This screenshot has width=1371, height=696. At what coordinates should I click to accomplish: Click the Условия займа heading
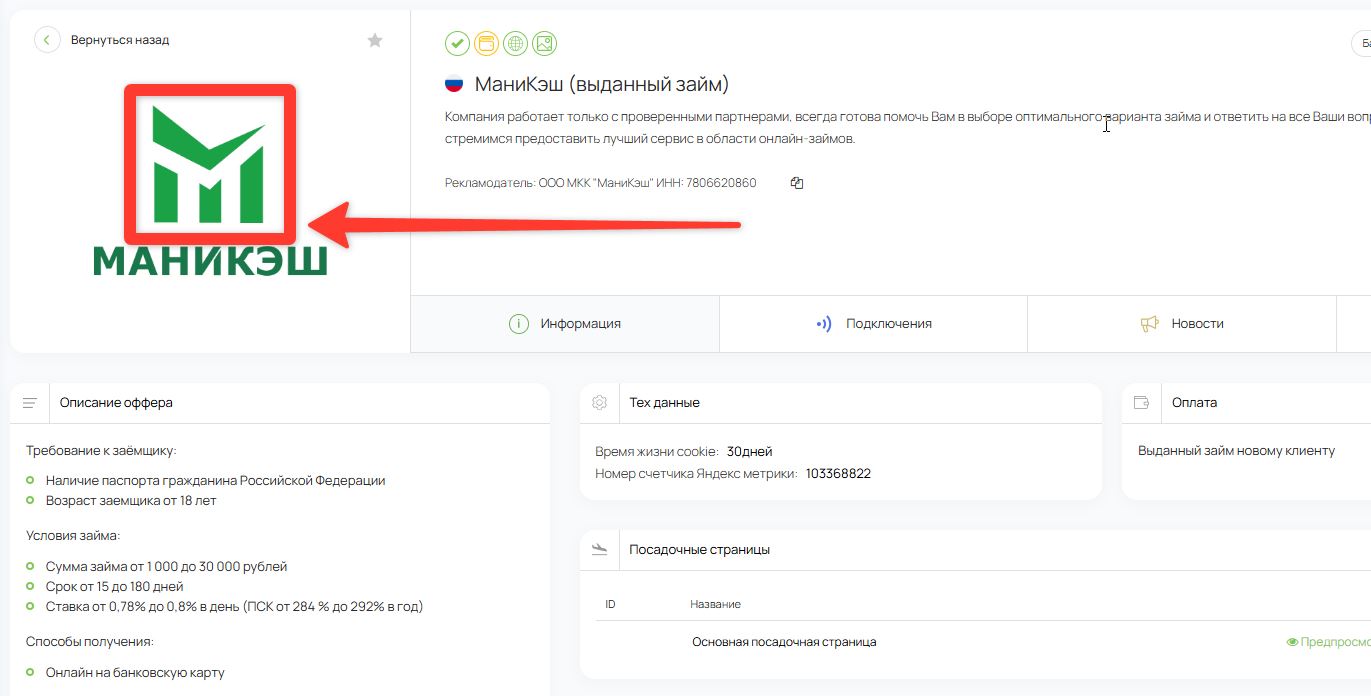pyautogui.click(x=73, y=536)
